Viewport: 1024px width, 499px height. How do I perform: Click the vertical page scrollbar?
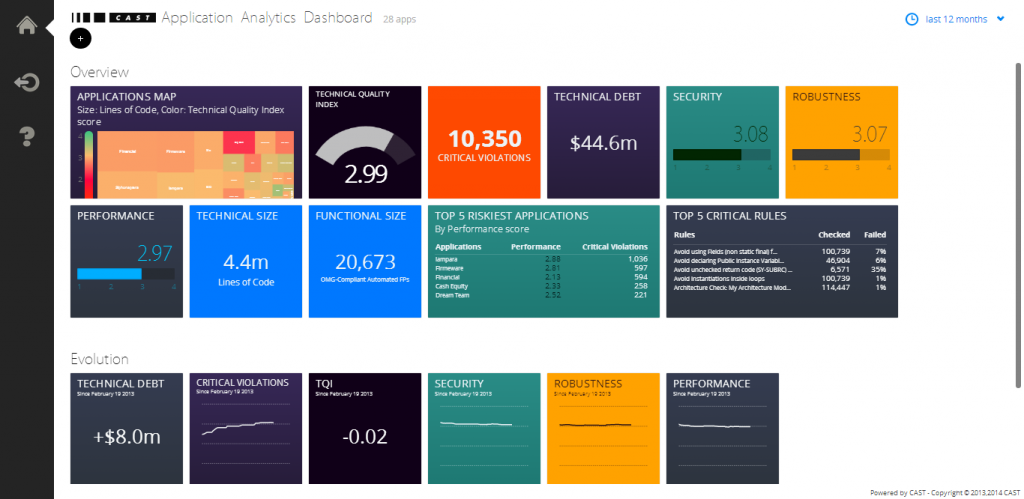pos(1018,220)
